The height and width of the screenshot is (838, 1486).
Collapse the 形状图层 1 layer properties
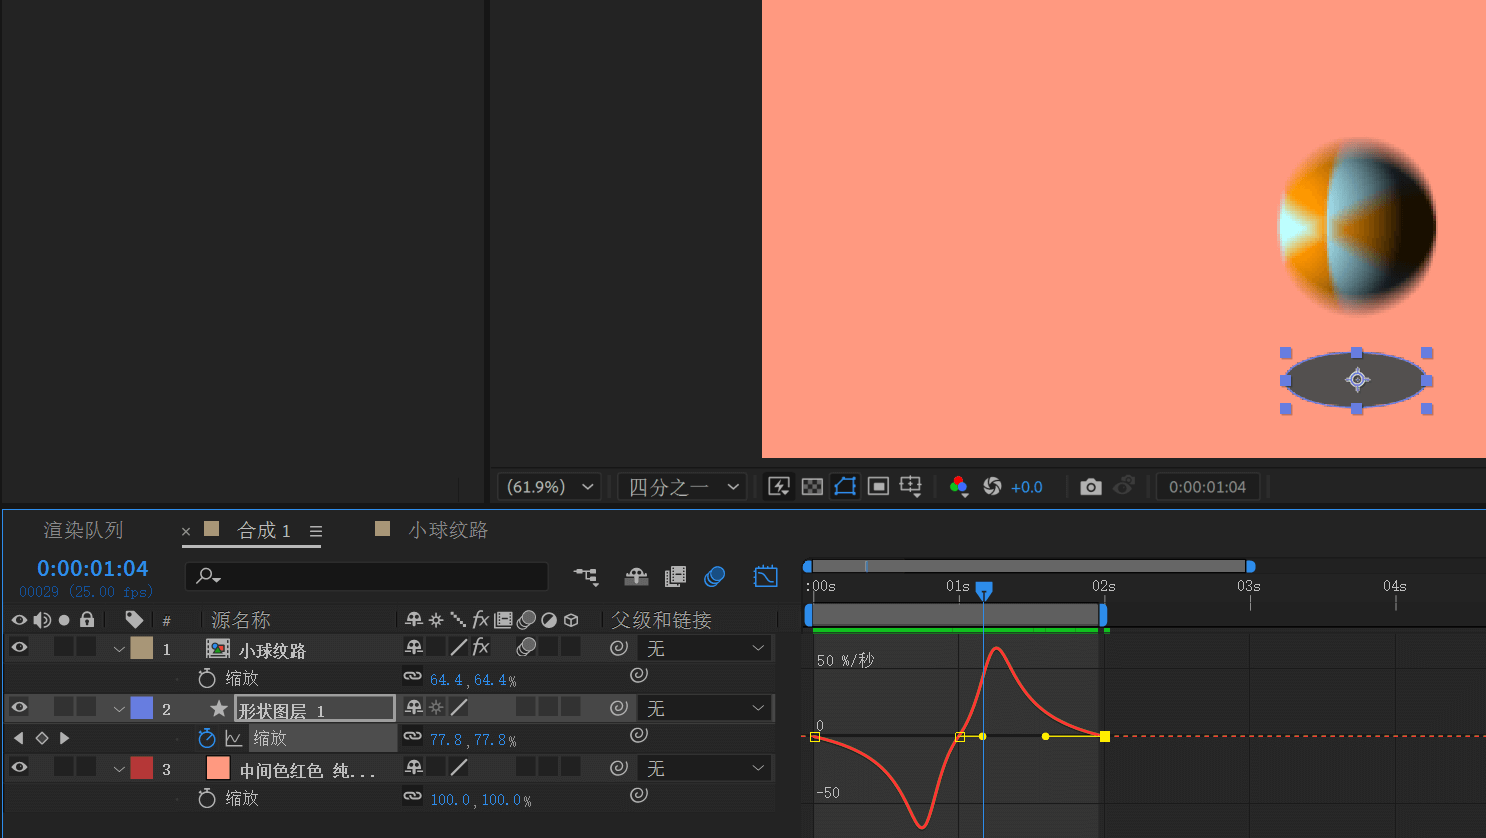point(119,709)
